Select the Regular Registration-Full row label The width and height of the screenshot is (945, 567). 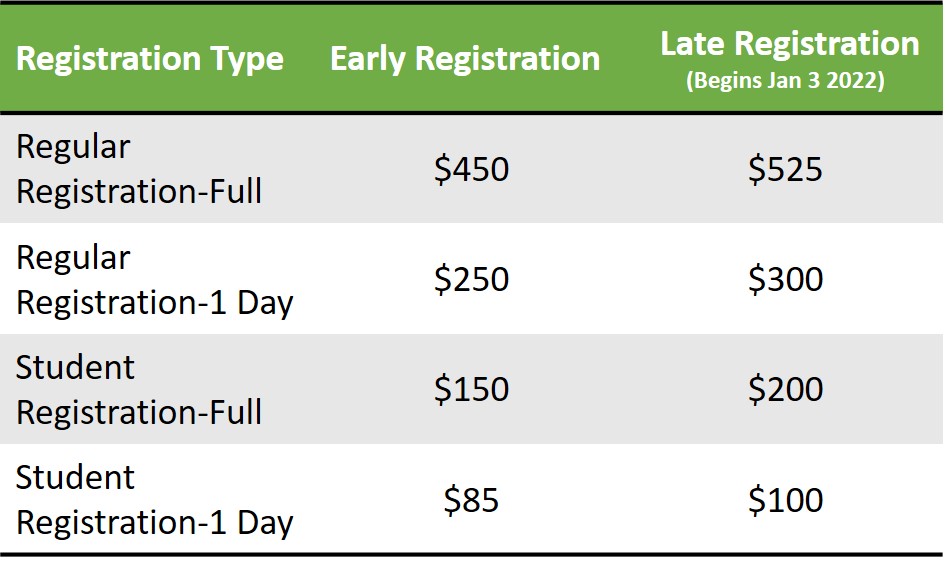coord(139,168)
